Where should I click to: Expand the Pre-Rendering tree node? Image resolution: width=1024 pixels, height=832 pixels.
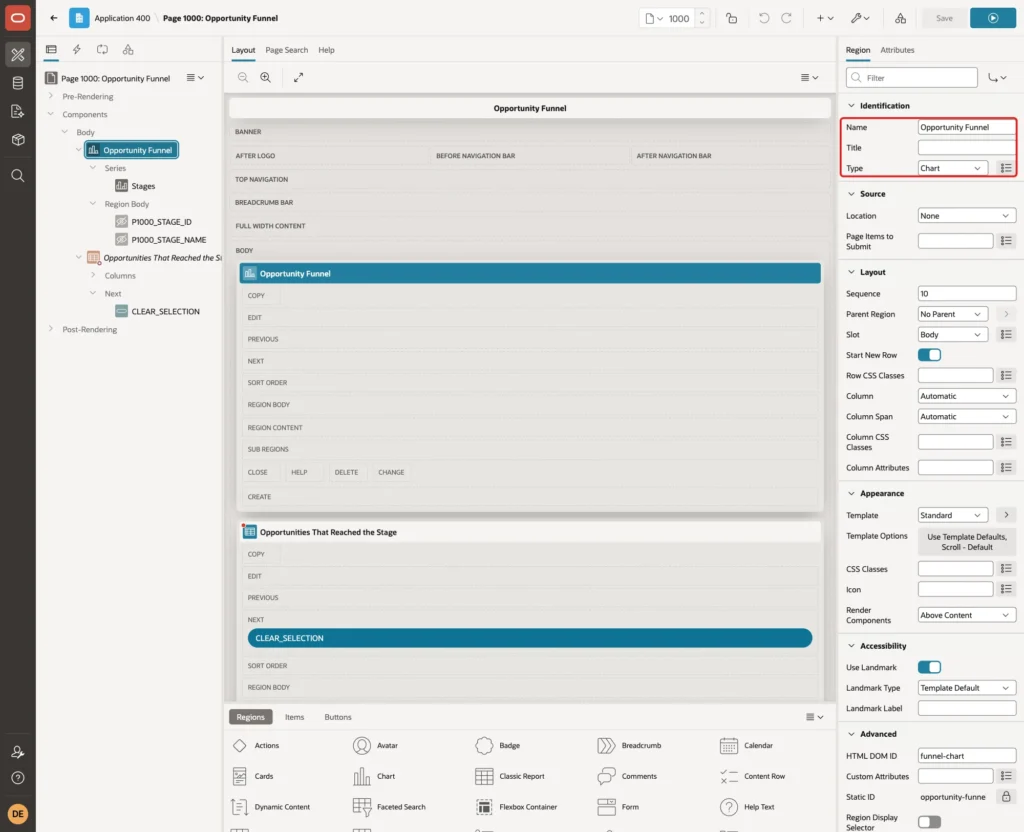click(x=51, y=97)
